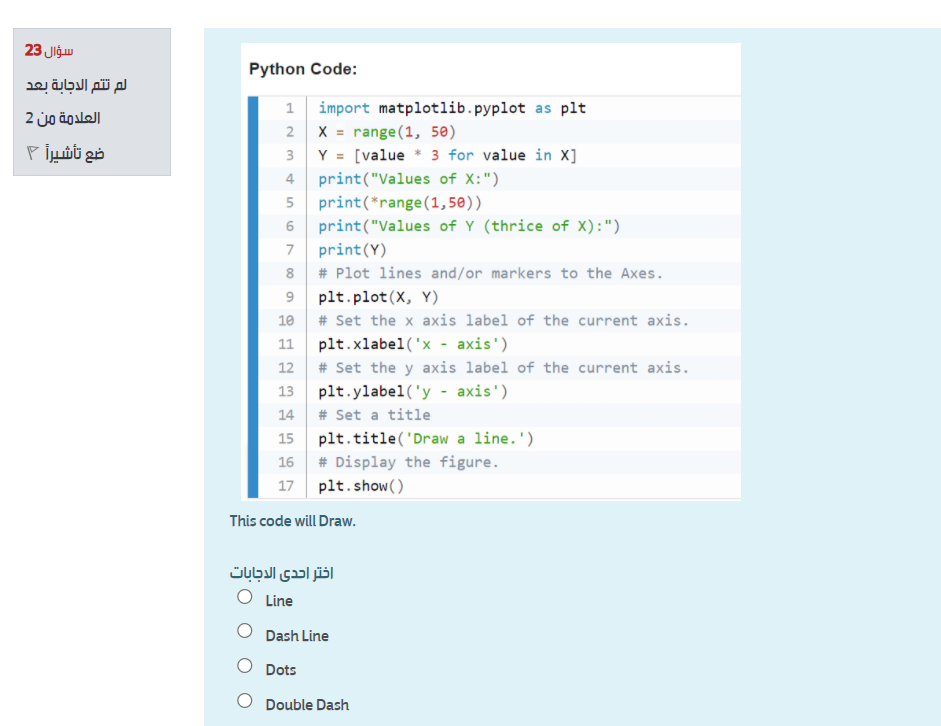Image resolution: width=941 pixels, height=726 pixels.
Task: Select the Dash Line radio button
Action: (x=244, y=631)
